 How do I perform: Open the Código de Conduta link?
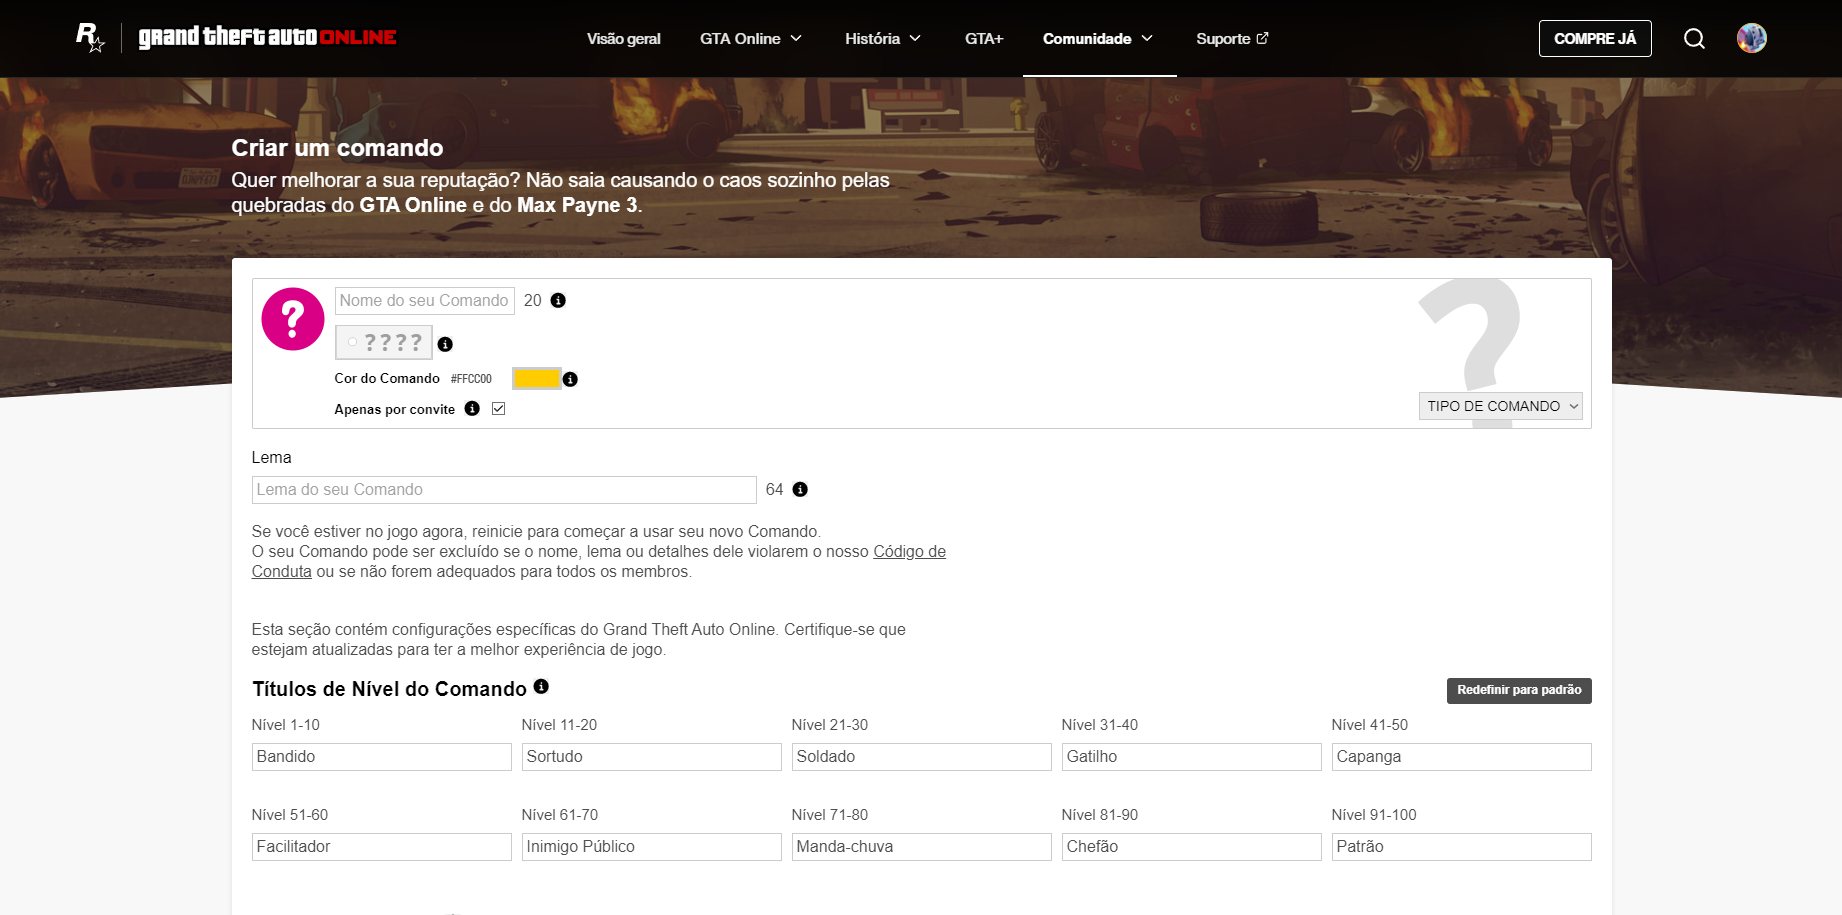click(x=909, y=551)
